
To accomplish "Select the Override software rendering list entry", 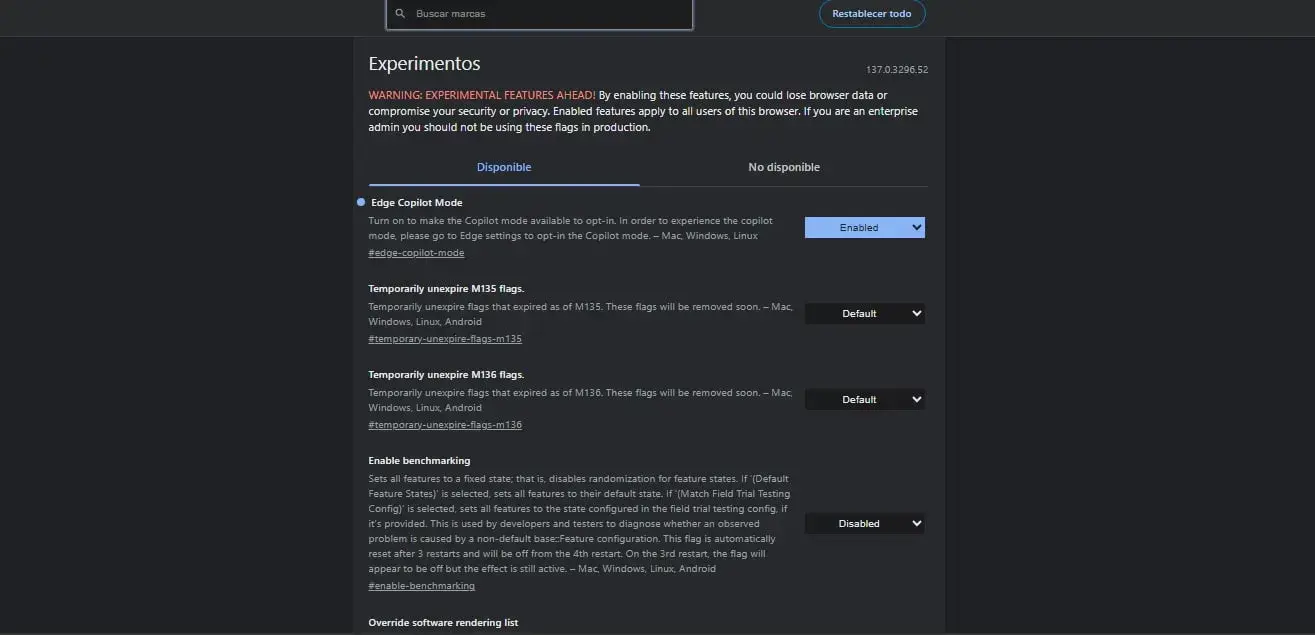I will [x=443, y=622].
